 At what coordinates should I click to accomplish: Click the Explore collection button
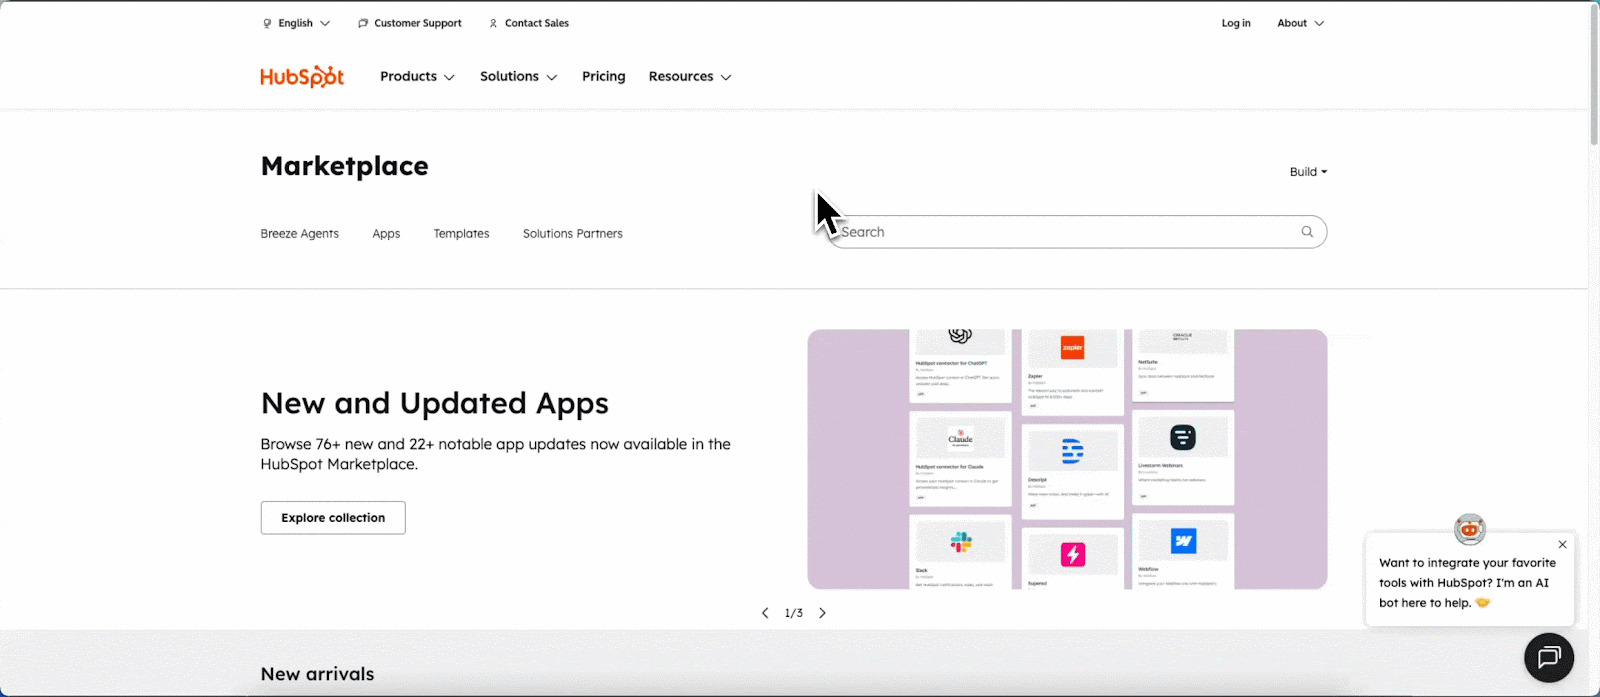click(x=333, y=518)
